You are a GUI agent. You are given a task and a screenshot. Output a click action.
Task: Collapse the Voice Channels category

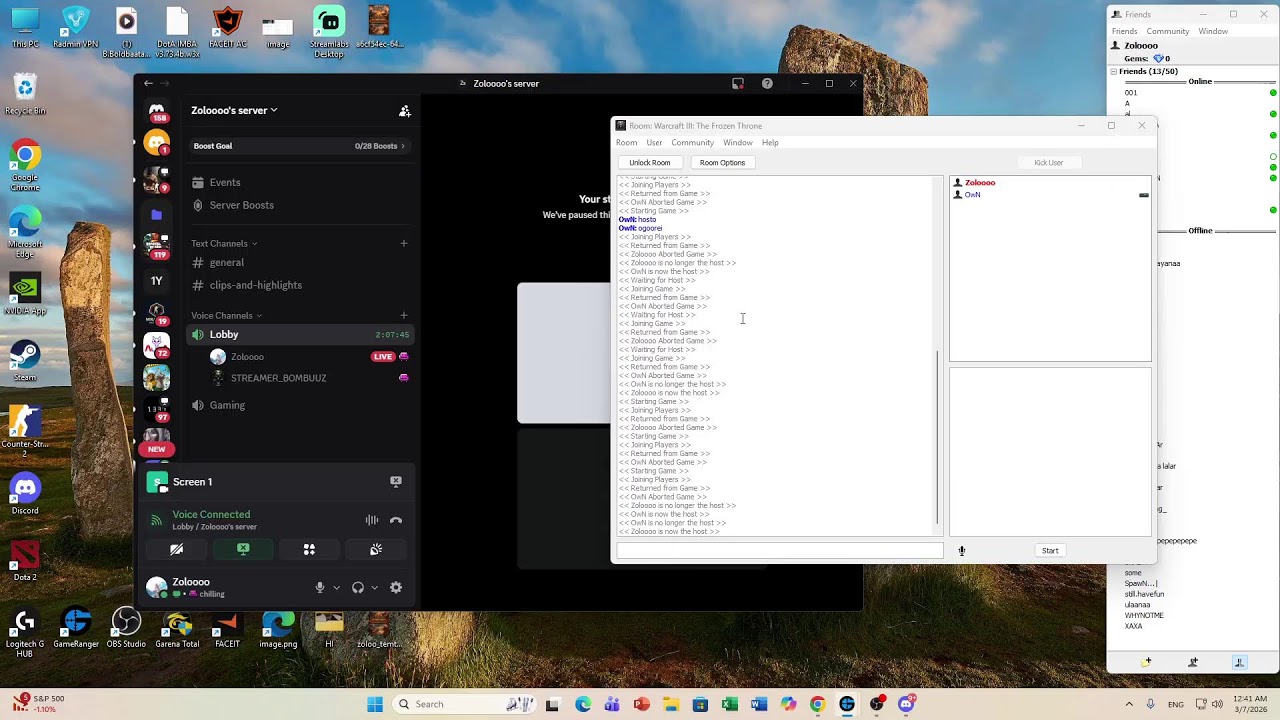[227, 316]
